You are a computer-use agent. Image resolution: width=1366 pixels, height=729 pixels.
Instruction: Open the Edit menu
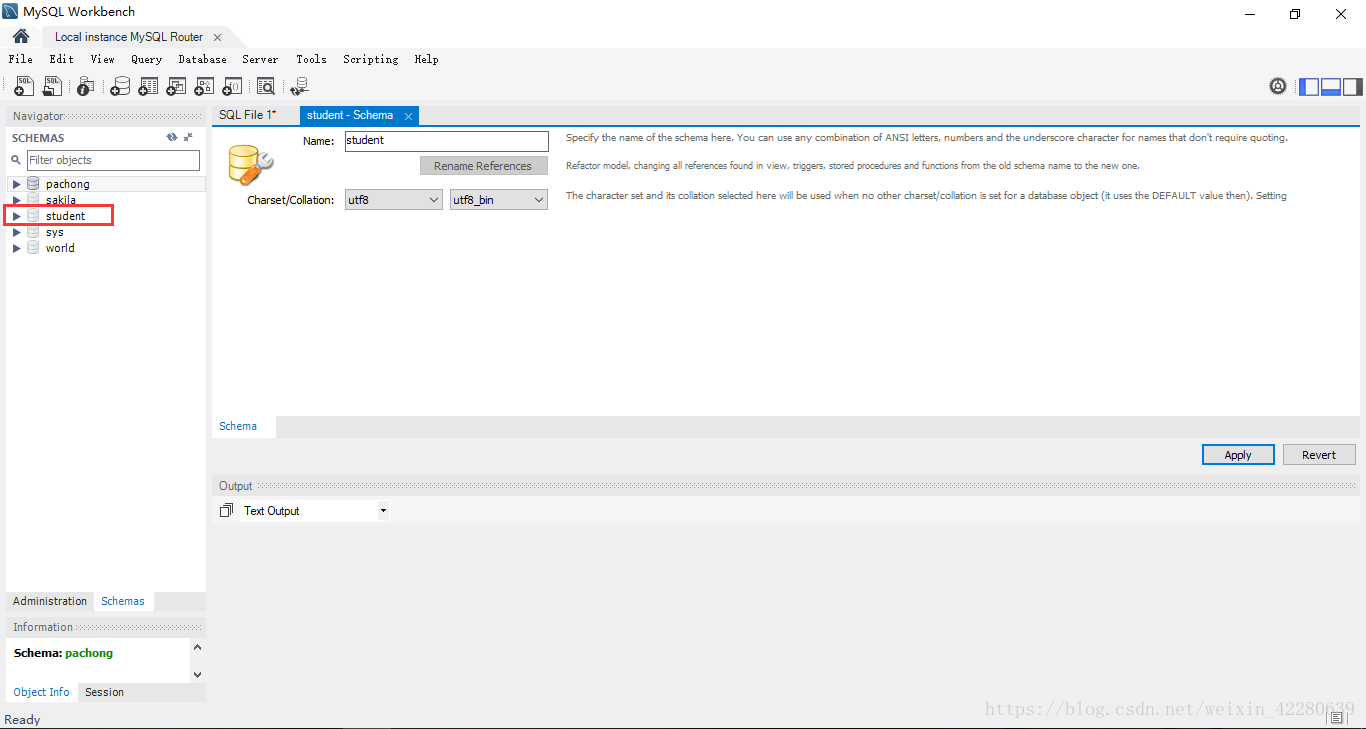[x=61, y=59]
